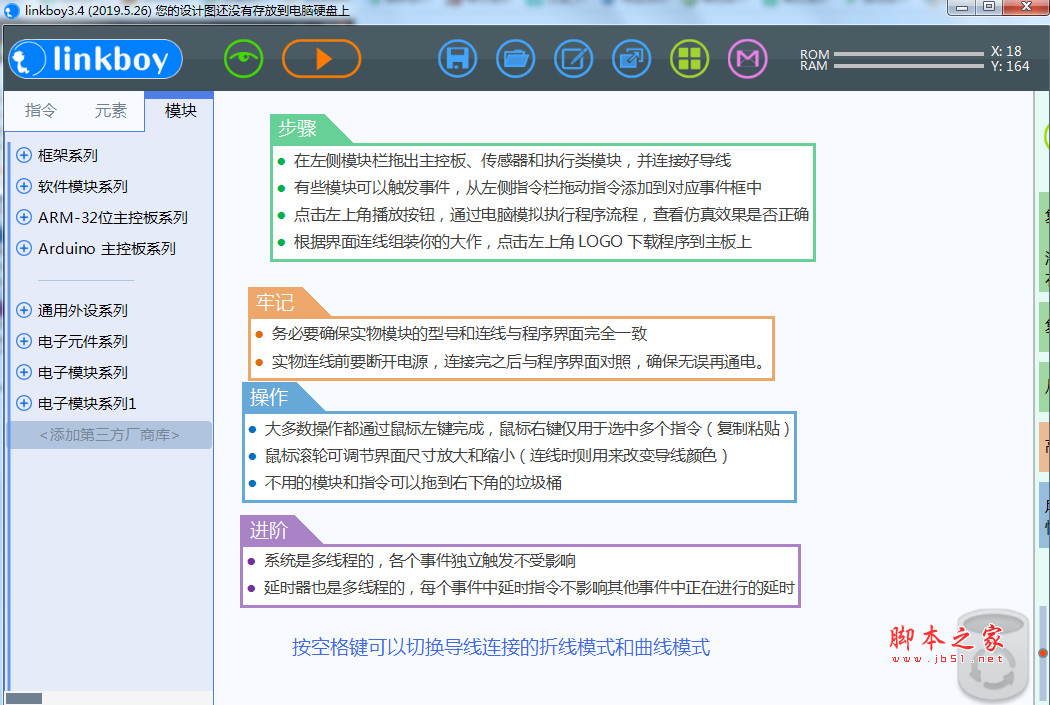The width and height of the screenshot is (1050, 705).
Task: Open file using the folder icon
Action: (x=515, y=59)
